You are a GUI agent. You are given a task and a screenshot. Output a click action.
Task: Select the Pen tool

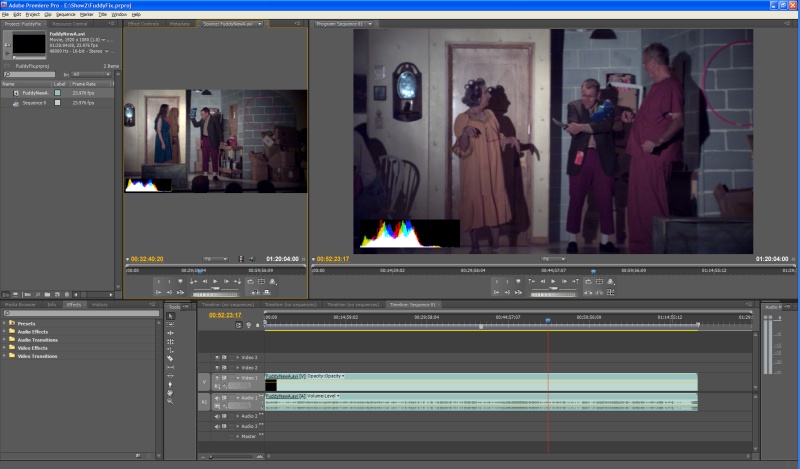170,384
